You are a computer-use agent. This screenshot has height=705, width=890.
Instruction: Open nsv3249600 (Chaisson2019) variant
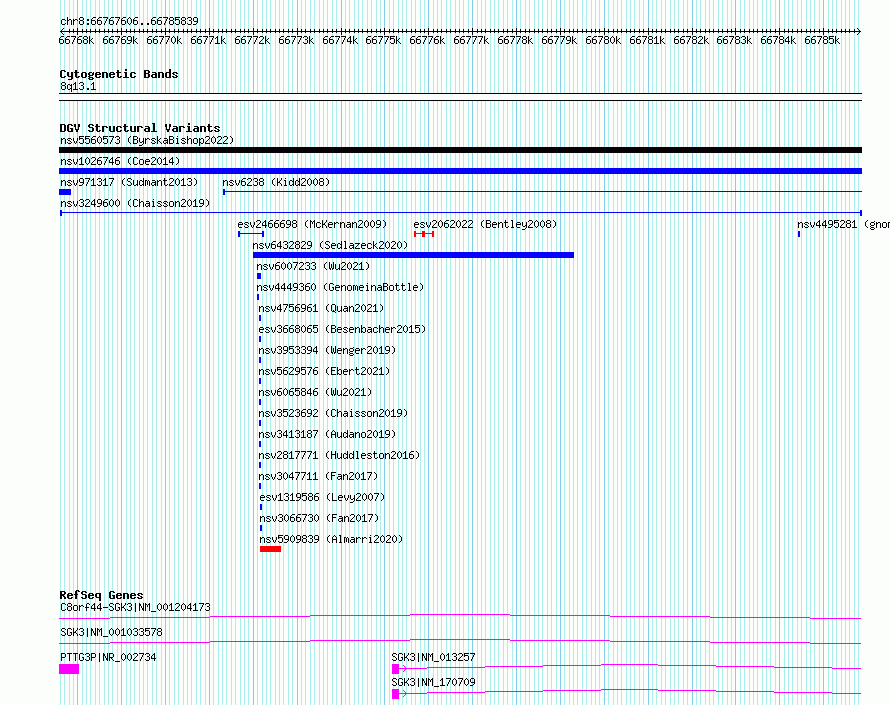pos(135,203)
